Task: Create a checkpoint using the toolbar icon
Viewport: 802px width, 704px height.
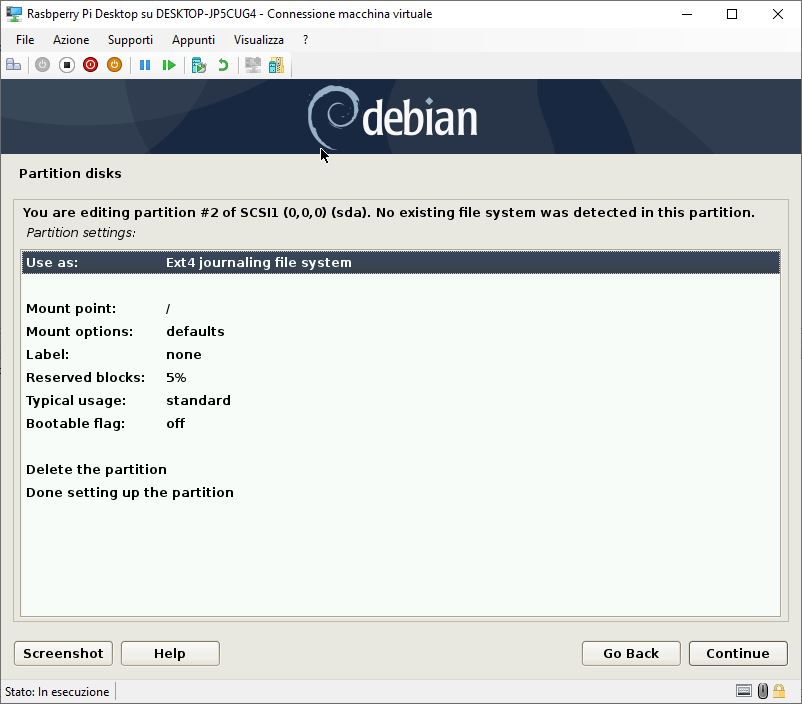Action: pos(198,65)
